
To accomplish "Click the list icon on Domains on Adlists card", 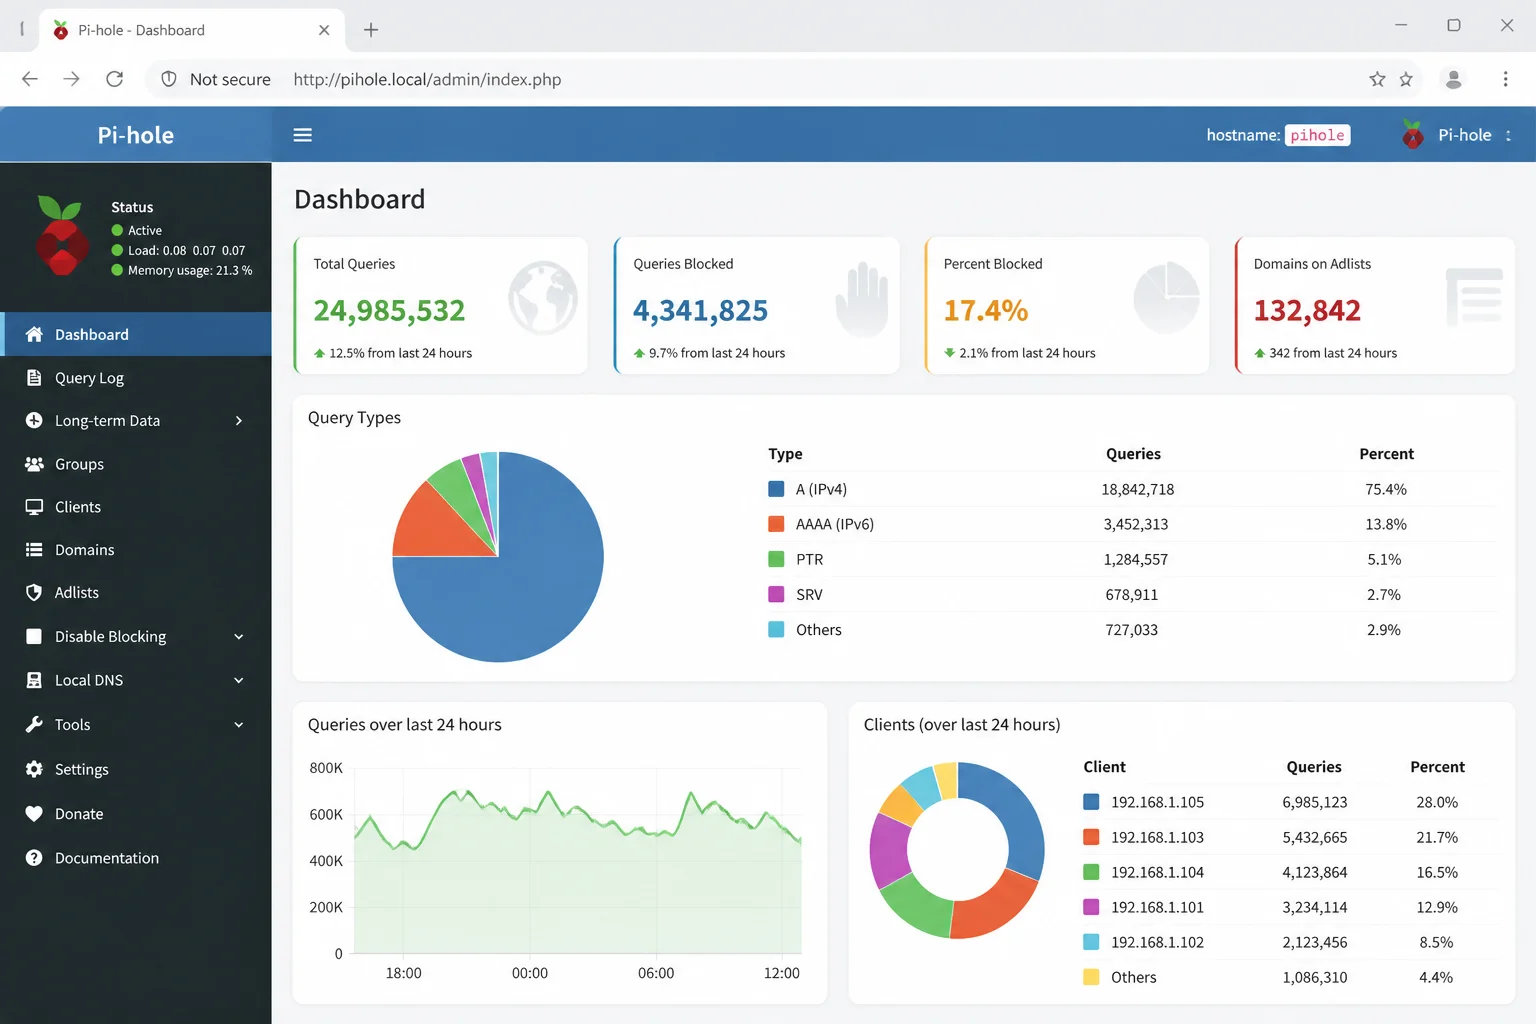I will [x=1474, y=297].
